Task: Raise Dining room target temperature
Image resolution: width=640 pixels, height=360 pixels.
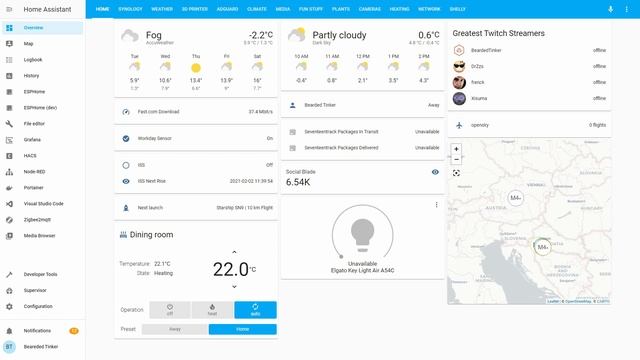Action: coord(234,252)
